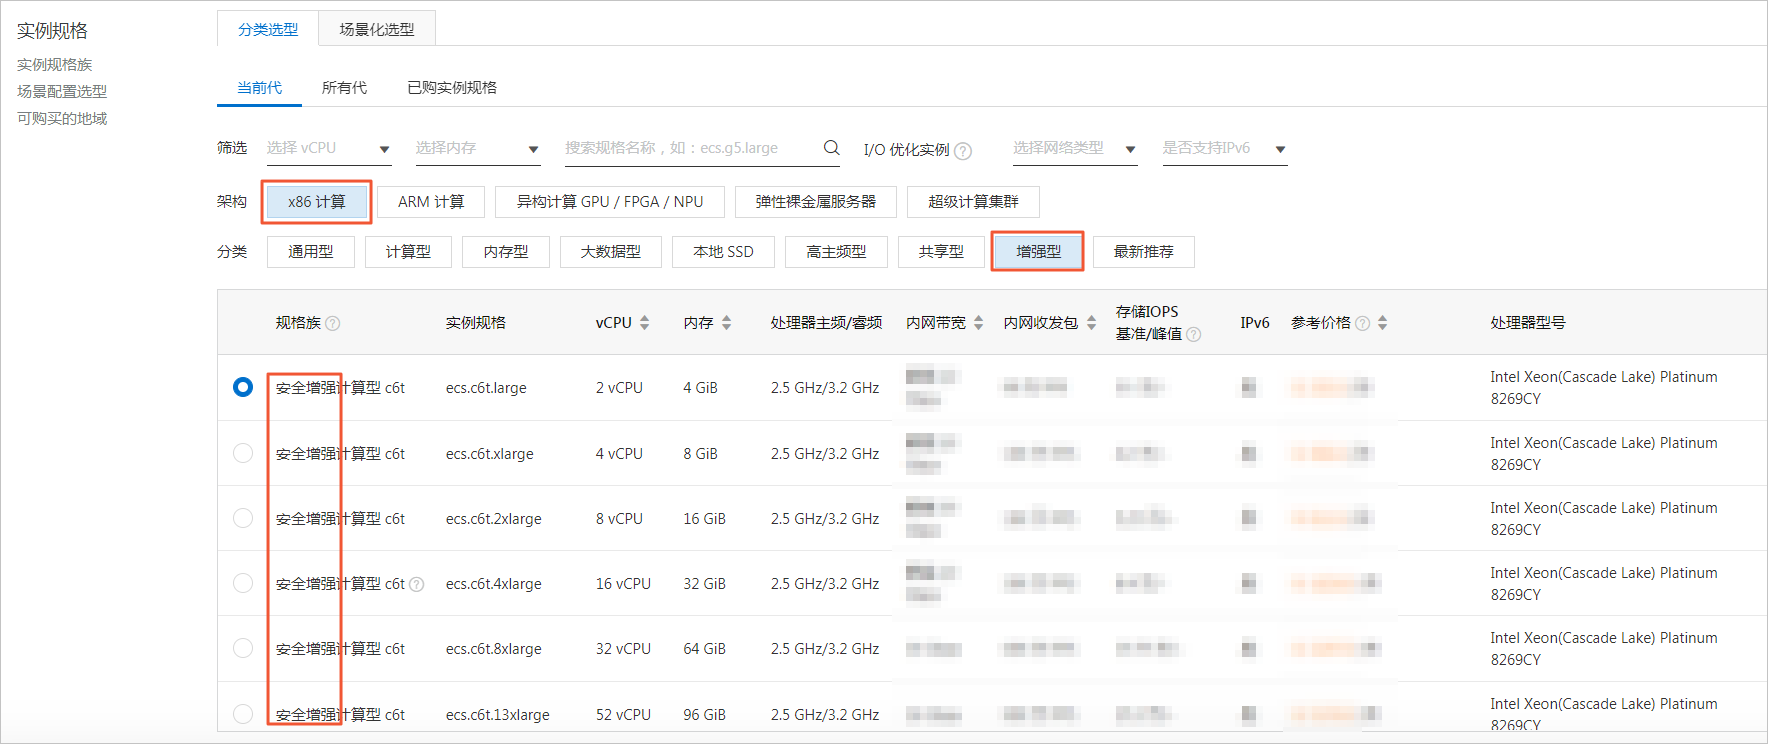Select radio for ecs.c6t.2xlarge row
This screenshot has width=1768, height=744.
pyautogui.click(x=243, y=518)
